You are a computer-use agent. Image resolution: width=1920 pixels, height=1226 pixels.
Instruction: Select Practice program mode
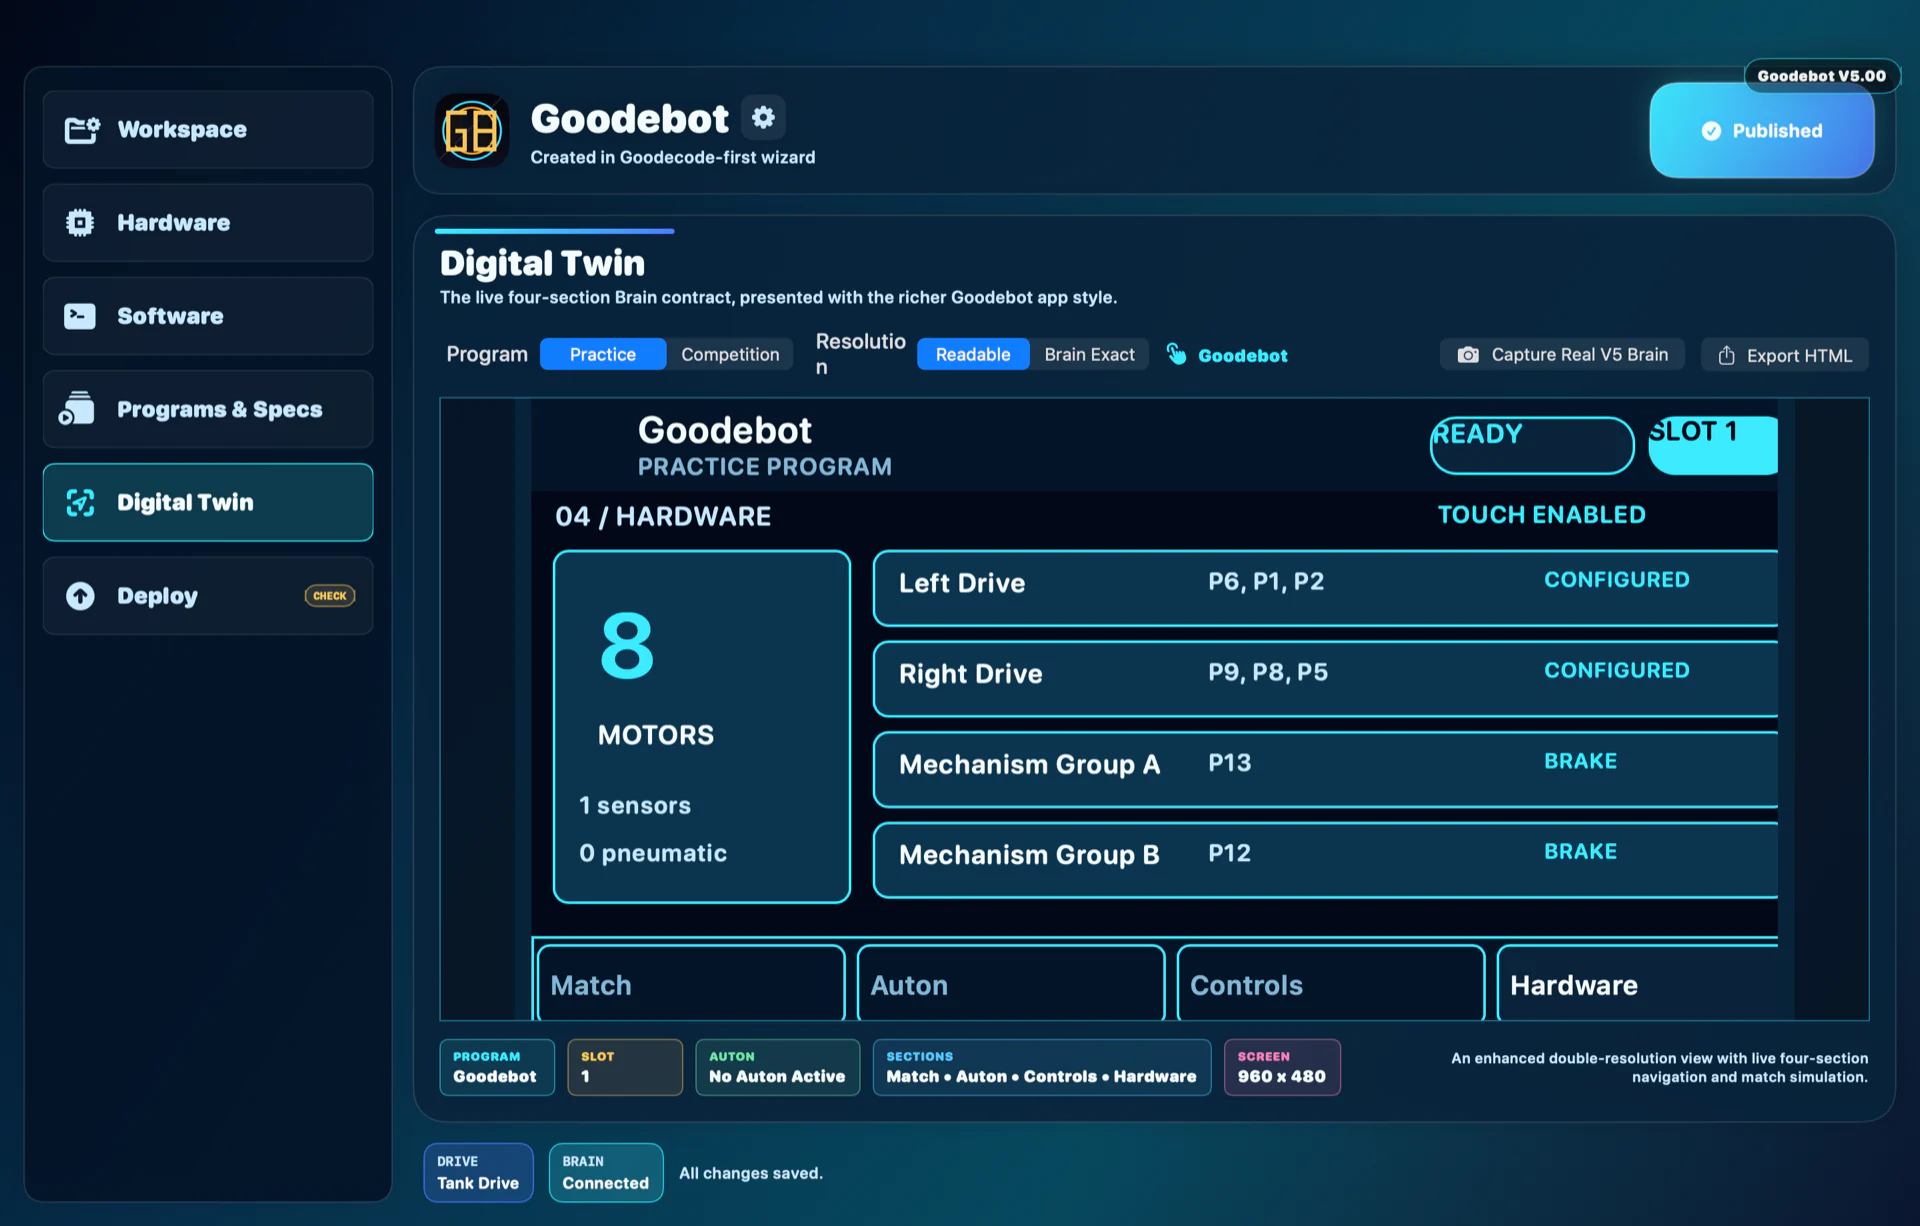click(x=603, y=354)
